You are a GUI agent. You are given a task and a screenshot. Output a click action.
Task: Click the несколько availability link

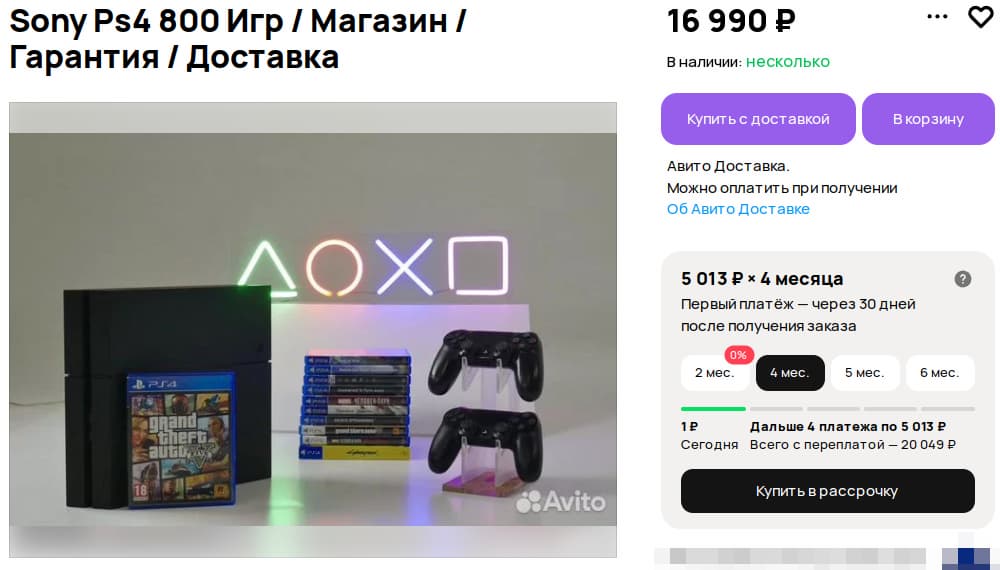click(x=788, y=62)
